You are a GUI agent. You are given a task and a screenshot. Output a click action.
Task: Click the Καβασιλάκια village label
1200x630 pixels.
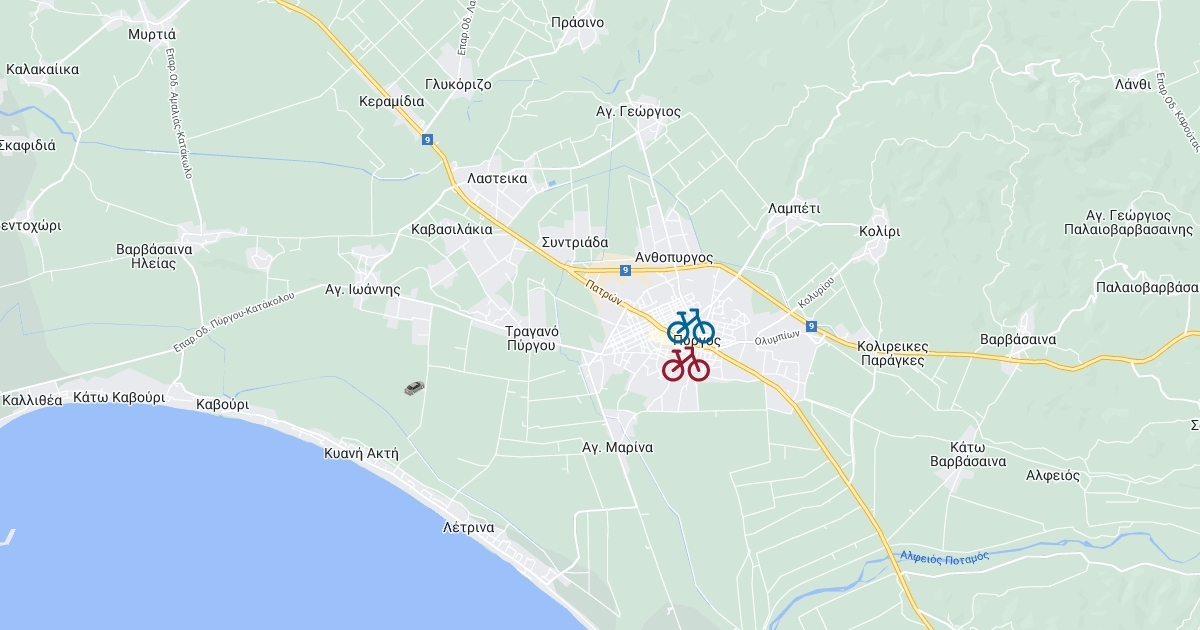point(452,229)
